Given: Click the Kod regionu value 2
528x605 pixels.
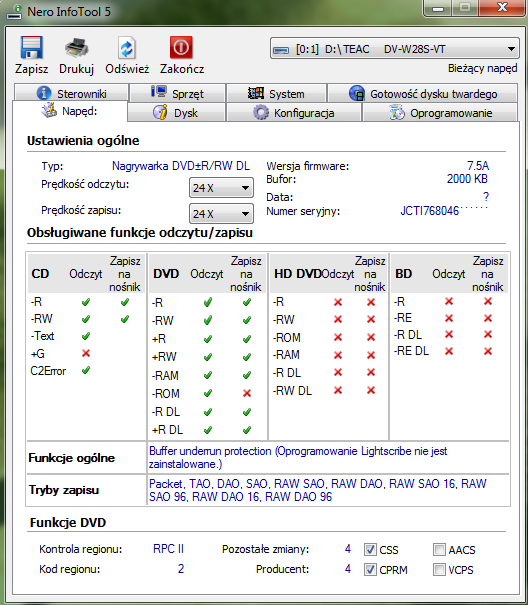Looking at the screenshot, I should pyautogui.click(x=181, y=569).
